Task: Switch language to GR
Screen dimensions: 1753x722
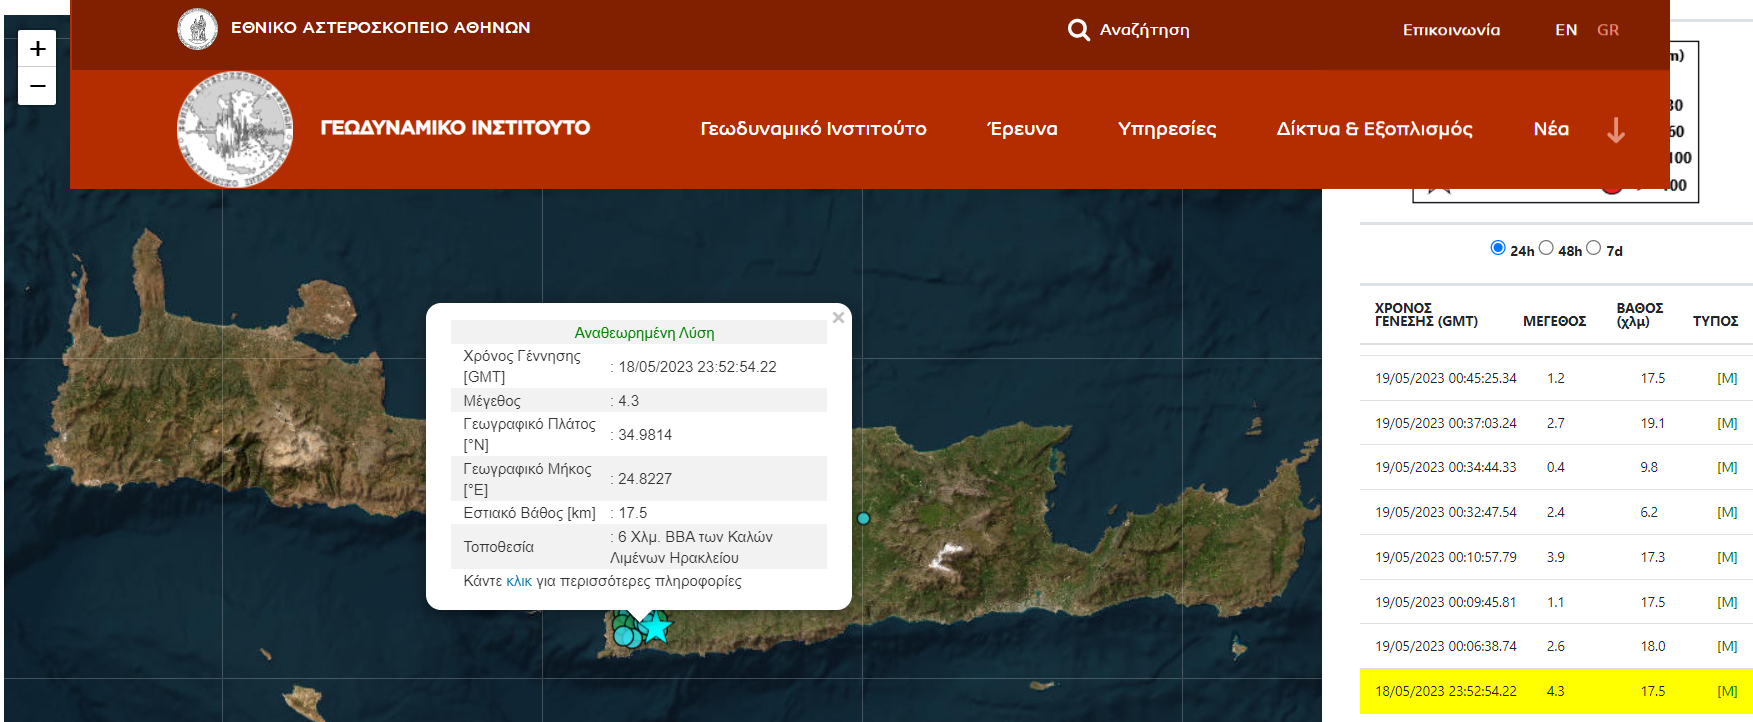Action: click(x=1608, y=30)
